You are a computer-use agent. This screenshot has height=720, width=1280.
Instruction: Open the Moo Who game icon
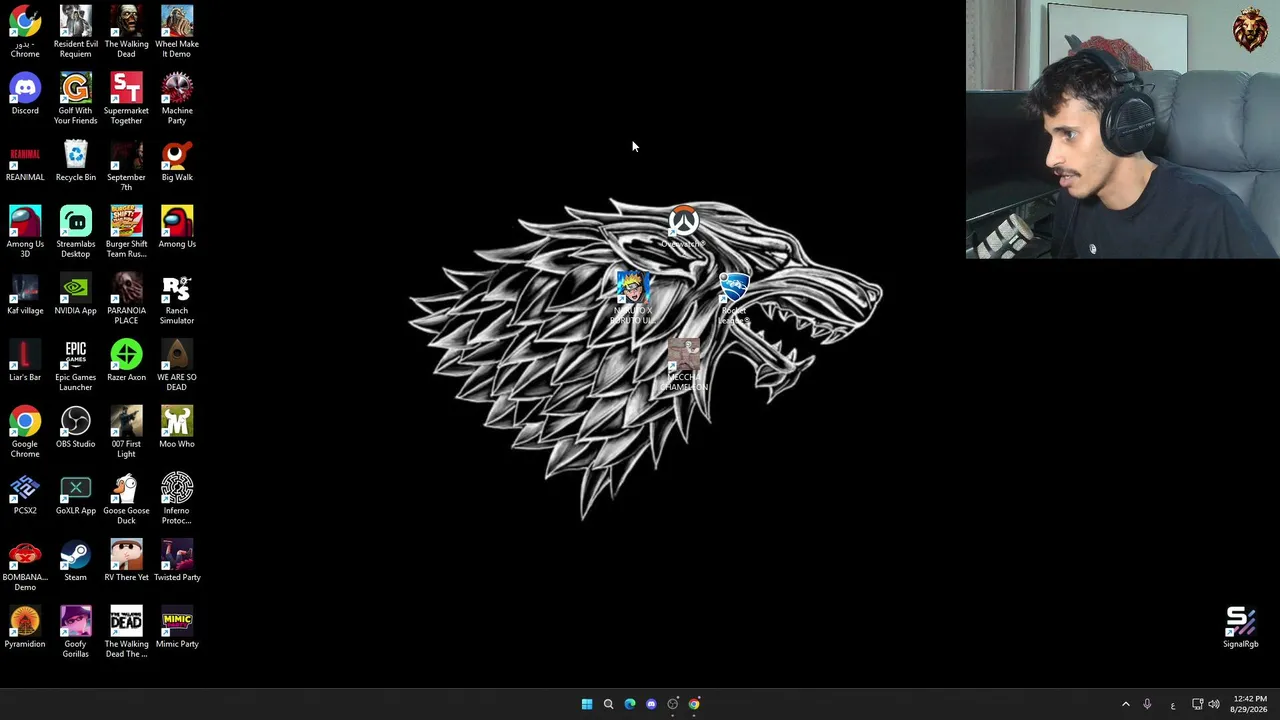click(177, 428)
